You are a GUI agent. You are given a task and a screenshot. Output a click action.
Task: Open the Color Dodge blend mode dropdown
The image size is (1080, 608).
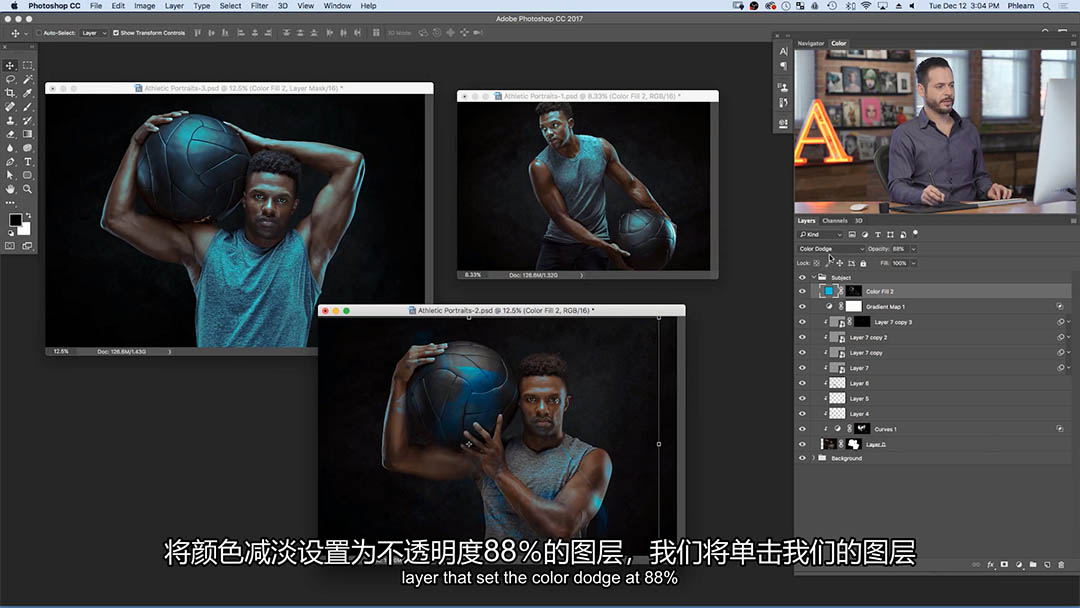[830, 249]
